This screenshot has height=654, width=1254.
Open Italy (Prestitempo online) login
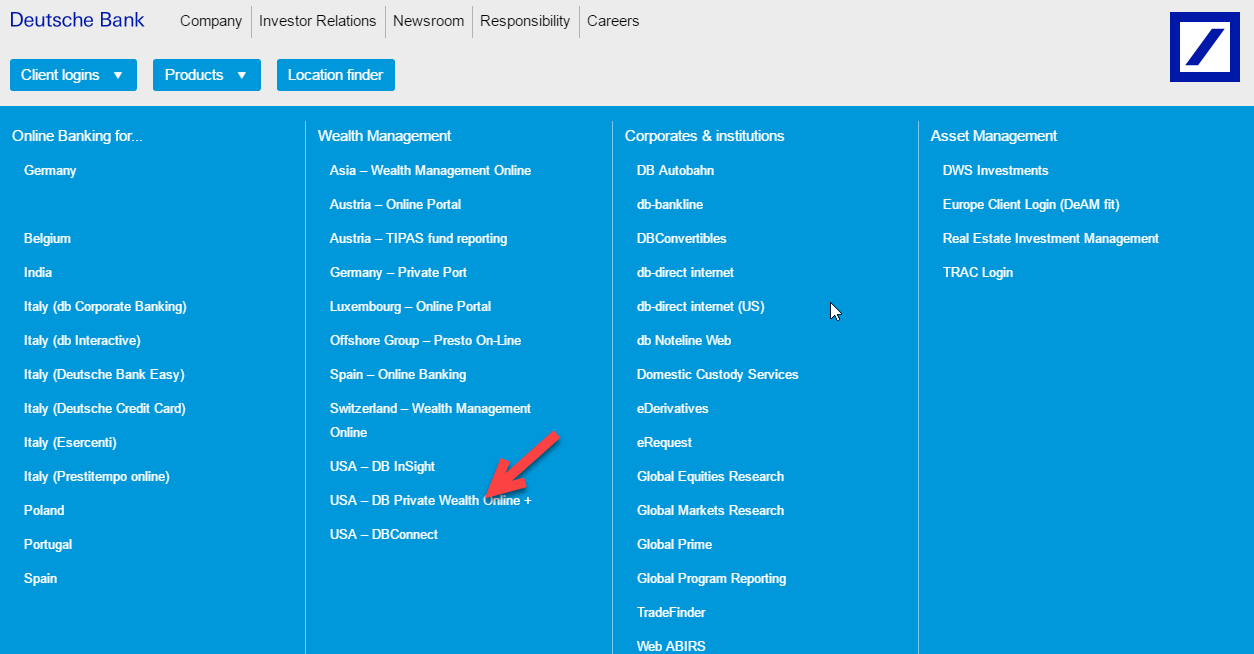pos(97,476)
